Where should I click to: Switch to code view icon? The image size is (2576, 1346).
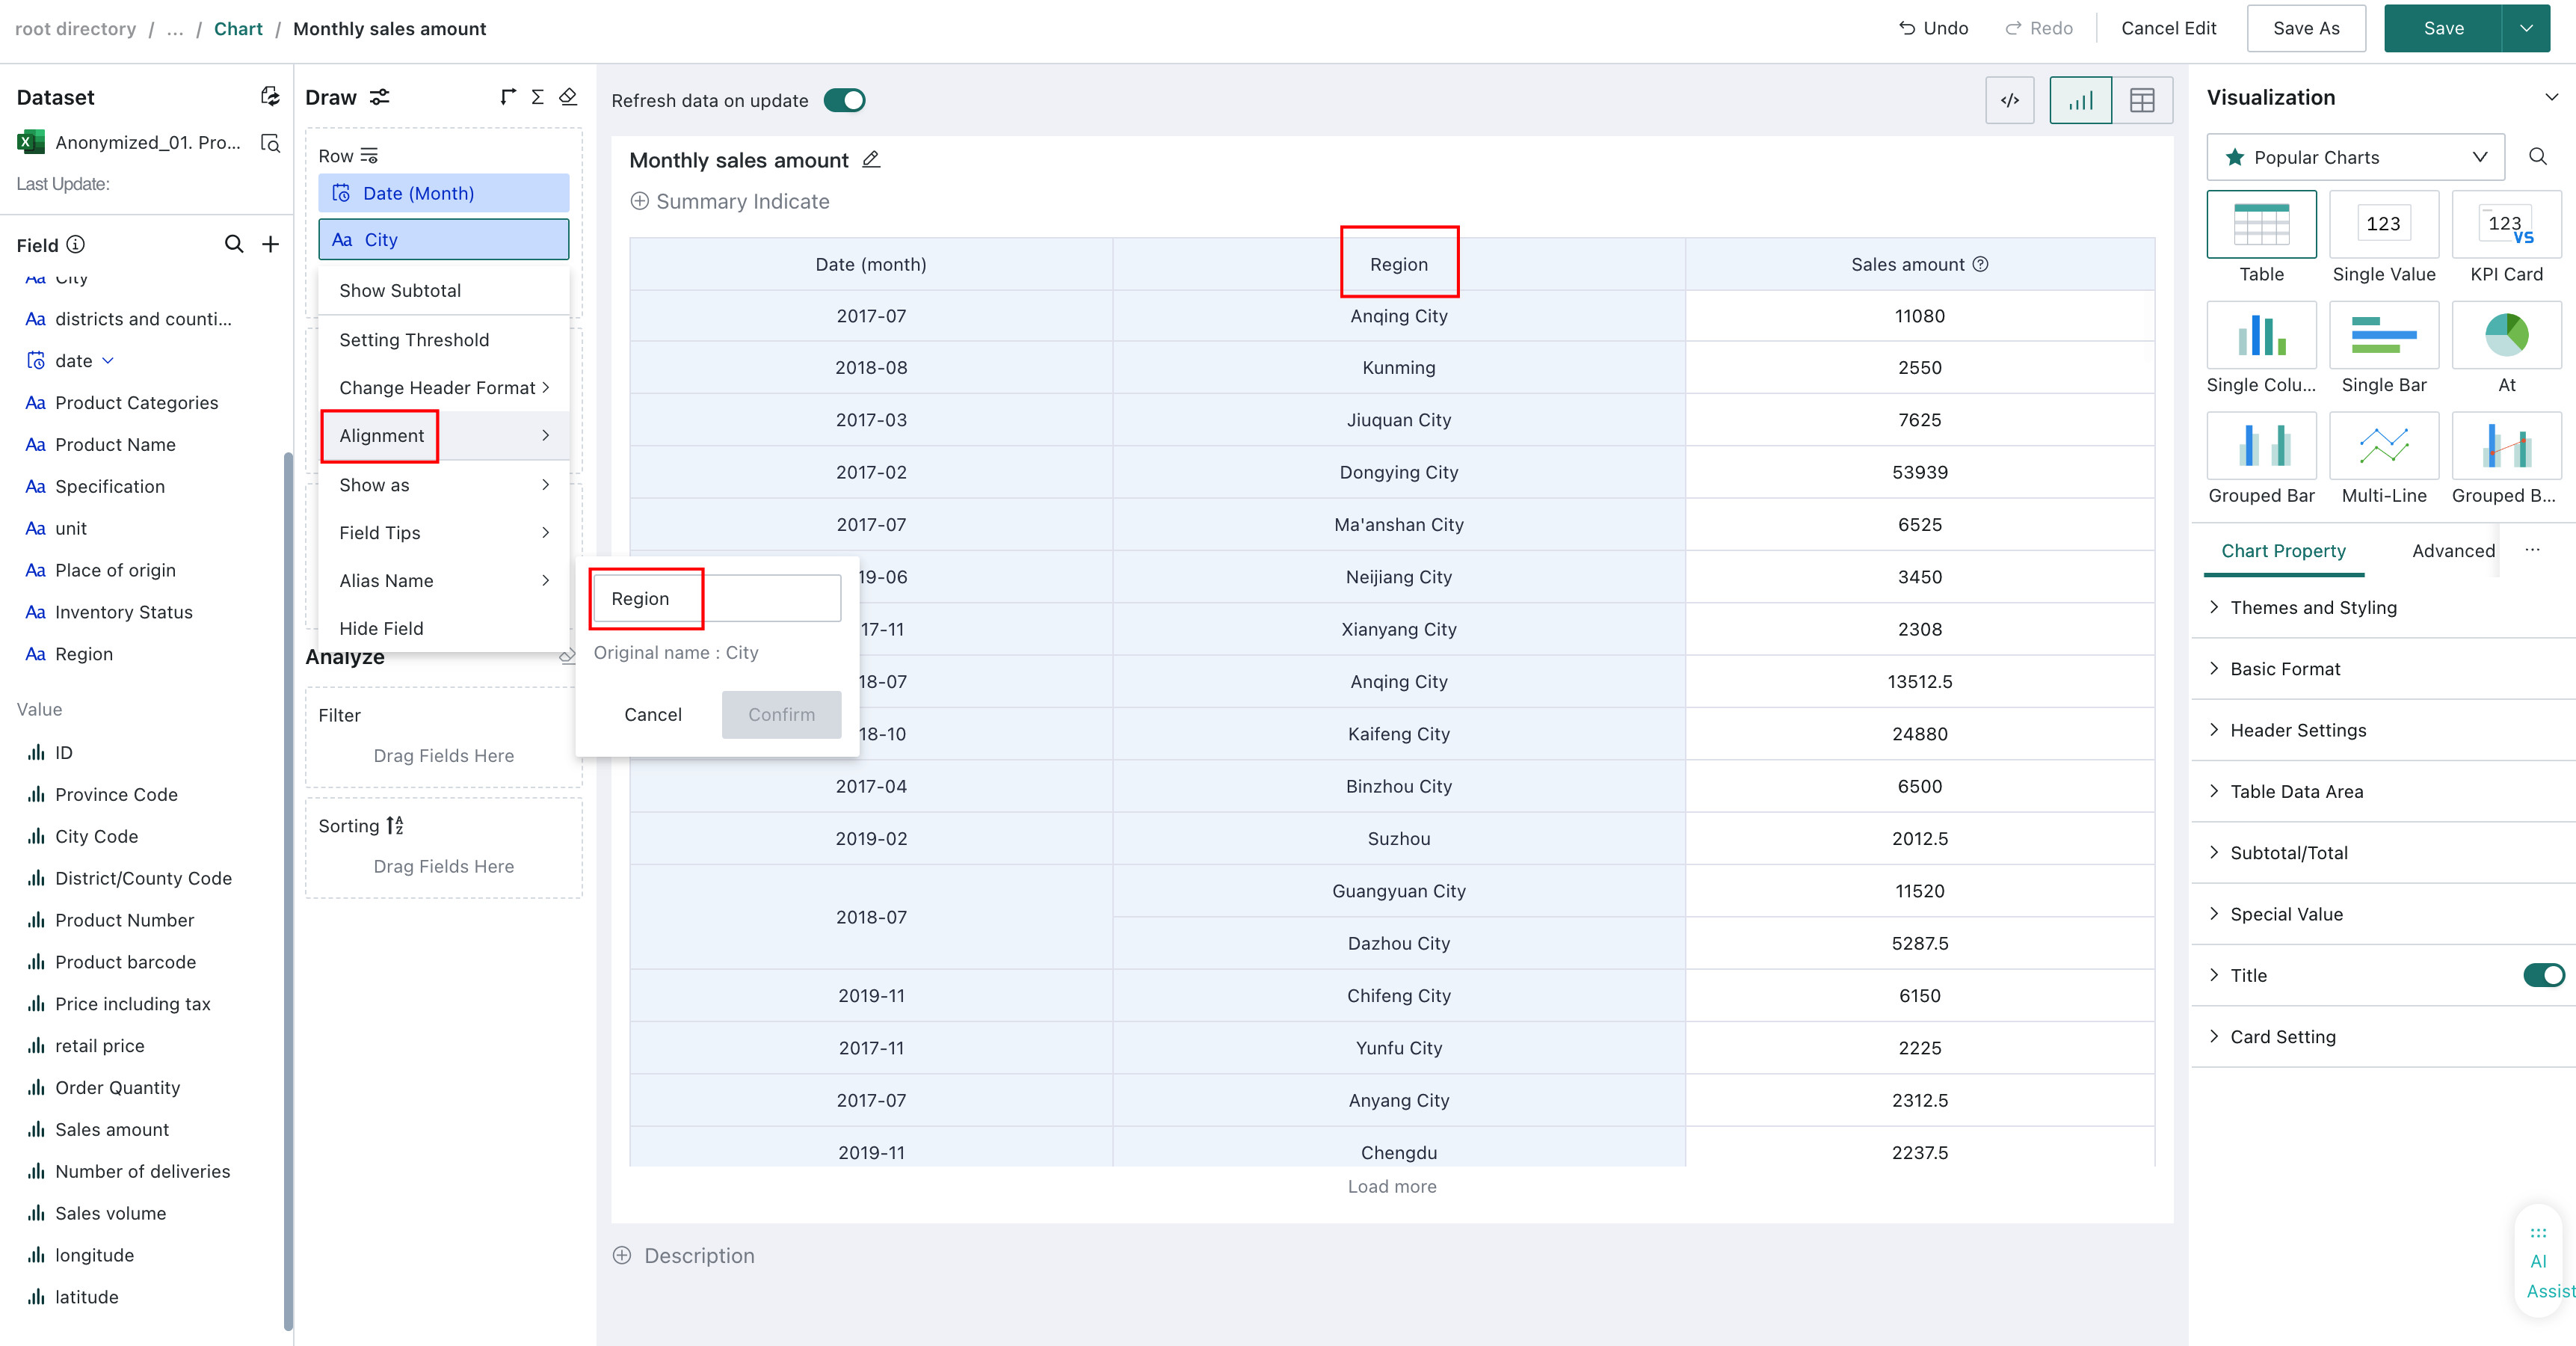coord(2010,100)
